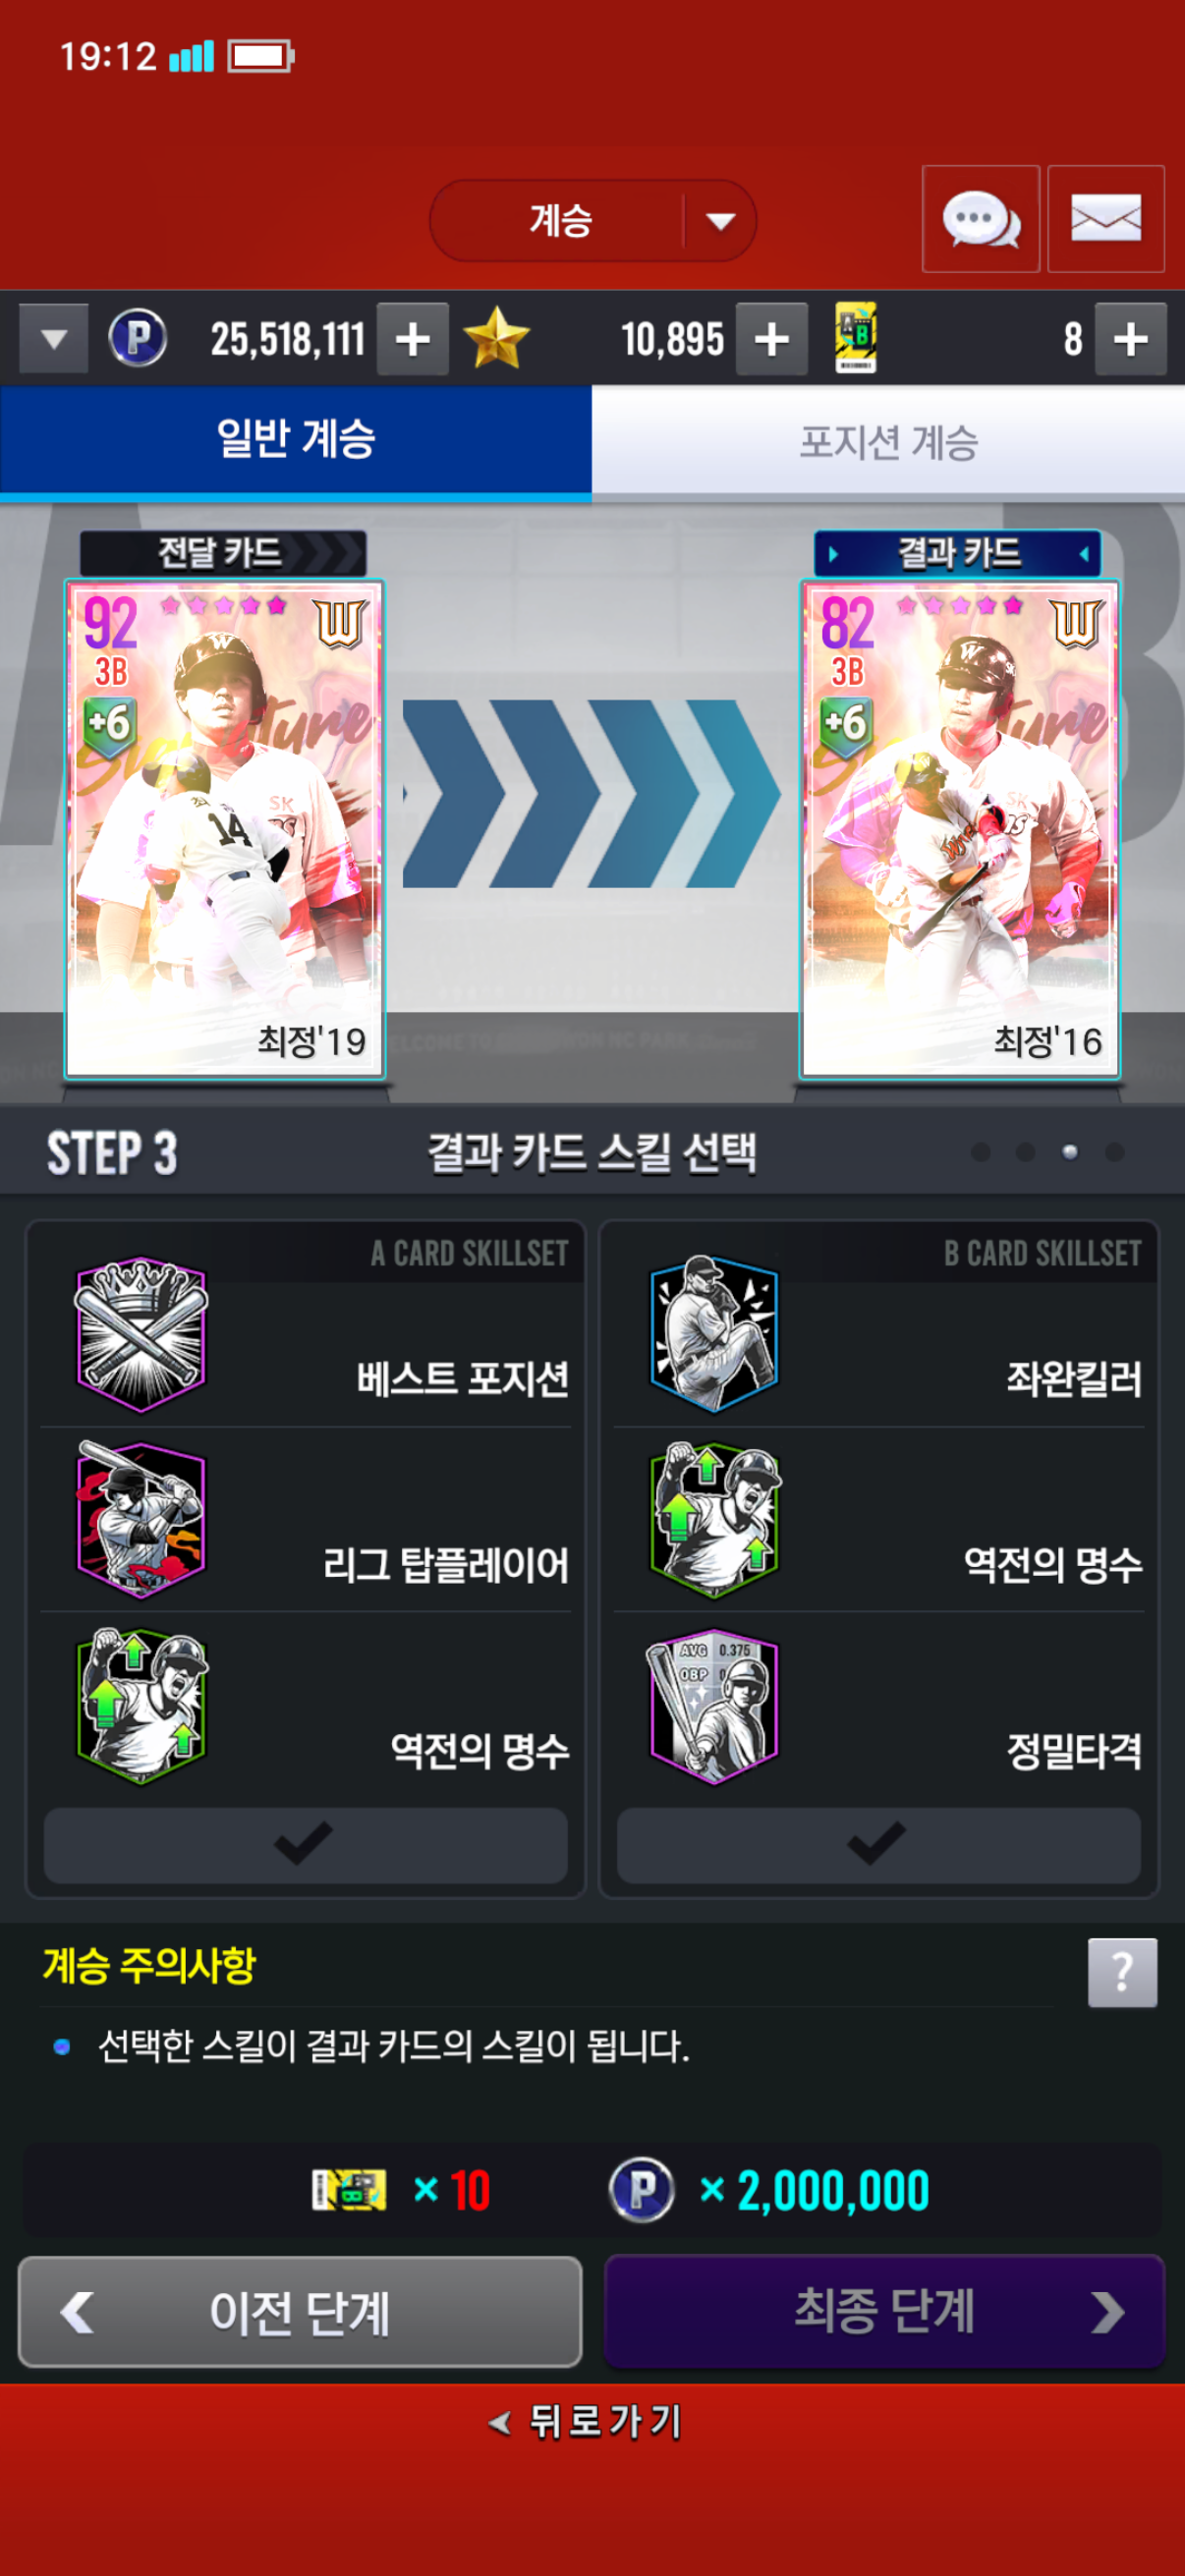Check the B CARD SKILLSET checkmark

point(878,1844)
